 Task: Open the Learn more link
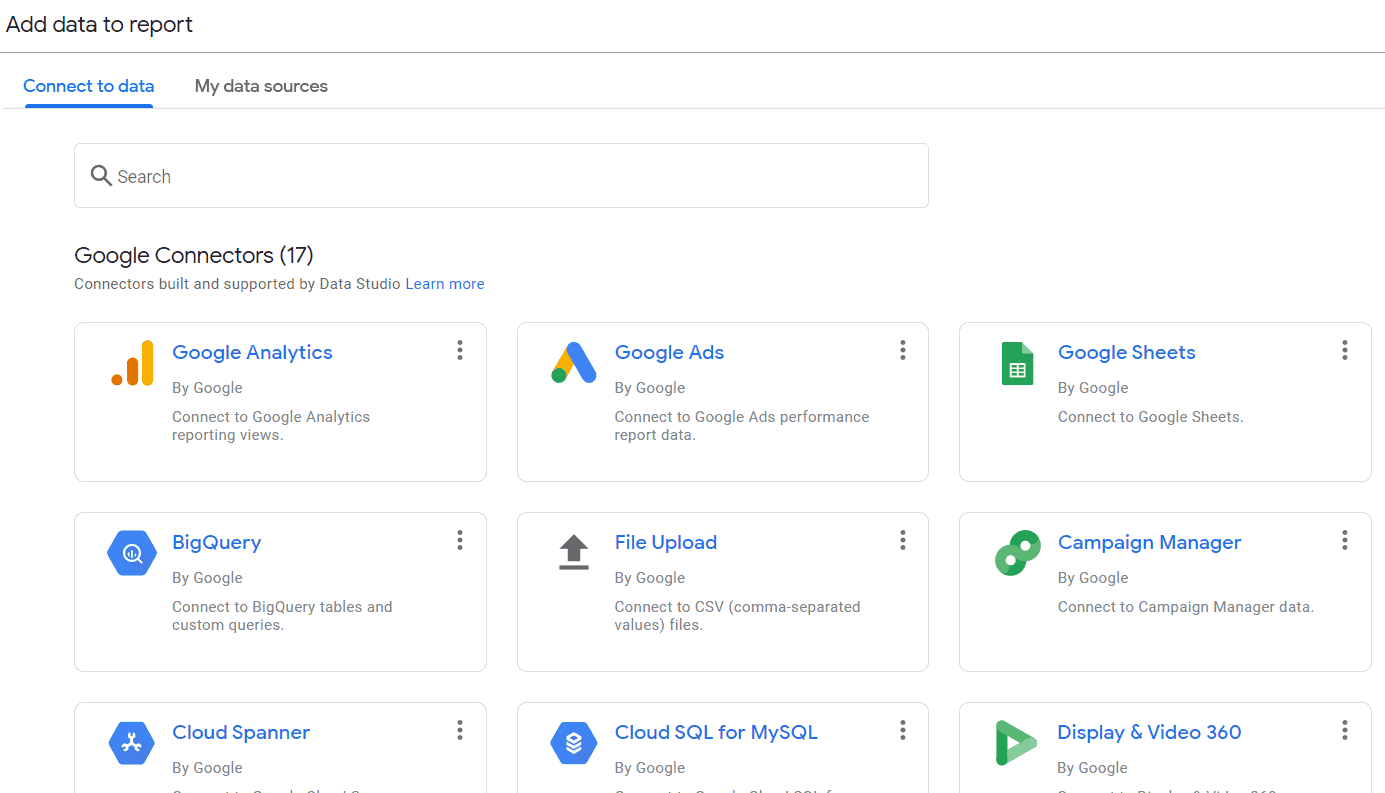pos(444,283)
